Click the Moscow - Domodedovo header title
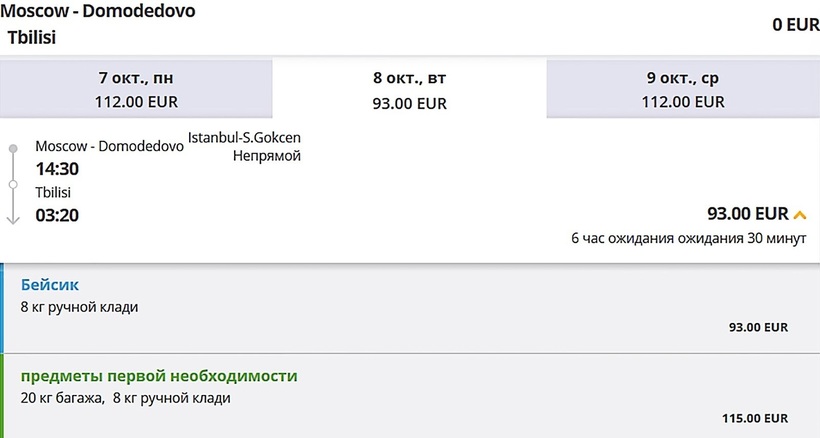The image size is (820, 438). (99, 12)
